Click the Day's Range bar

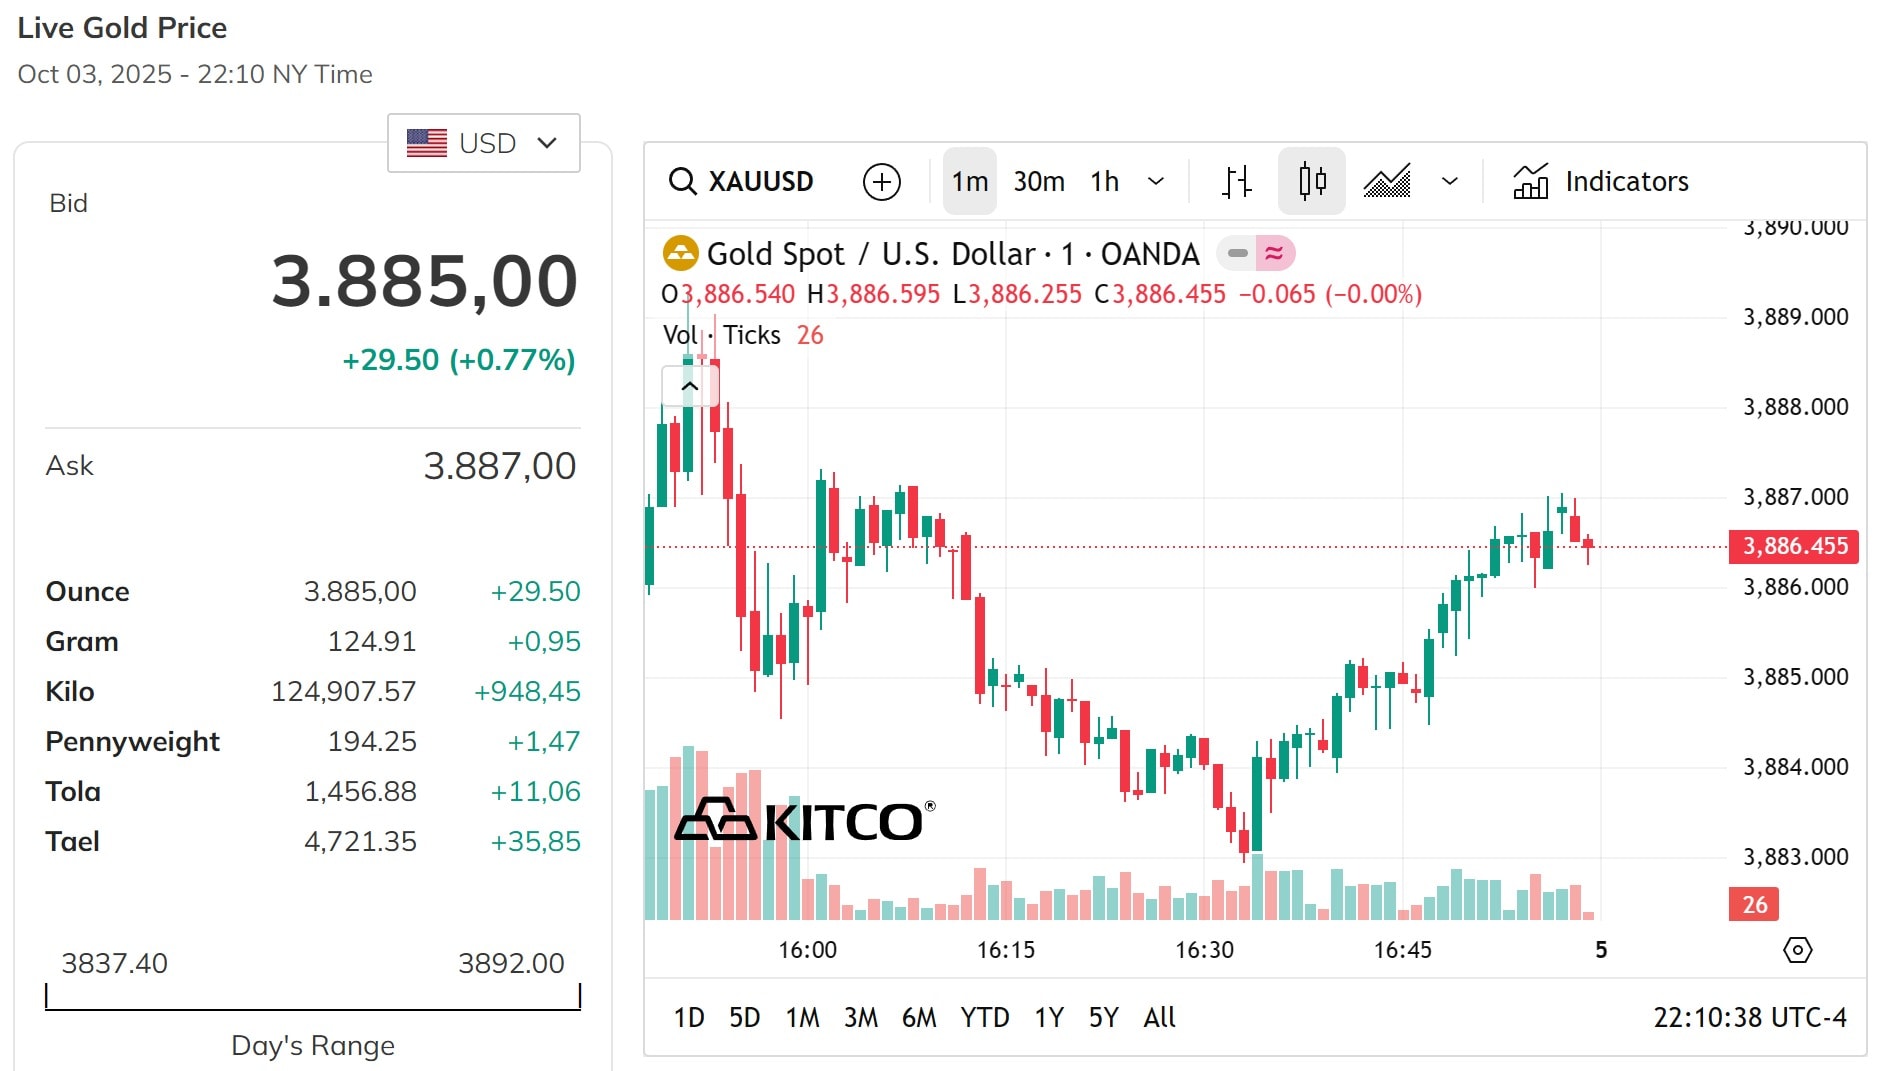(313, 998)
